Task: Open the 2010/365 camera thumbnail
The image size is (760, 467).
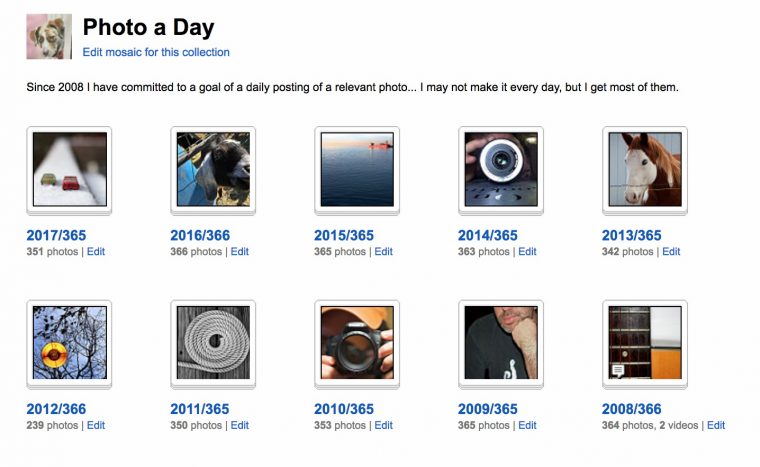Action: point(357,342)
